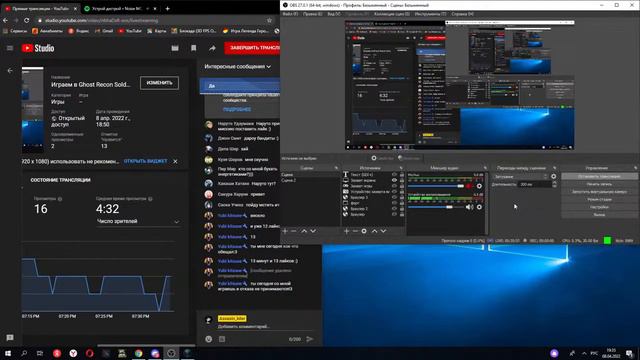640x360 pixels.
Task: Open YouTube Studio hamburger menu
Action: (10, 48)
